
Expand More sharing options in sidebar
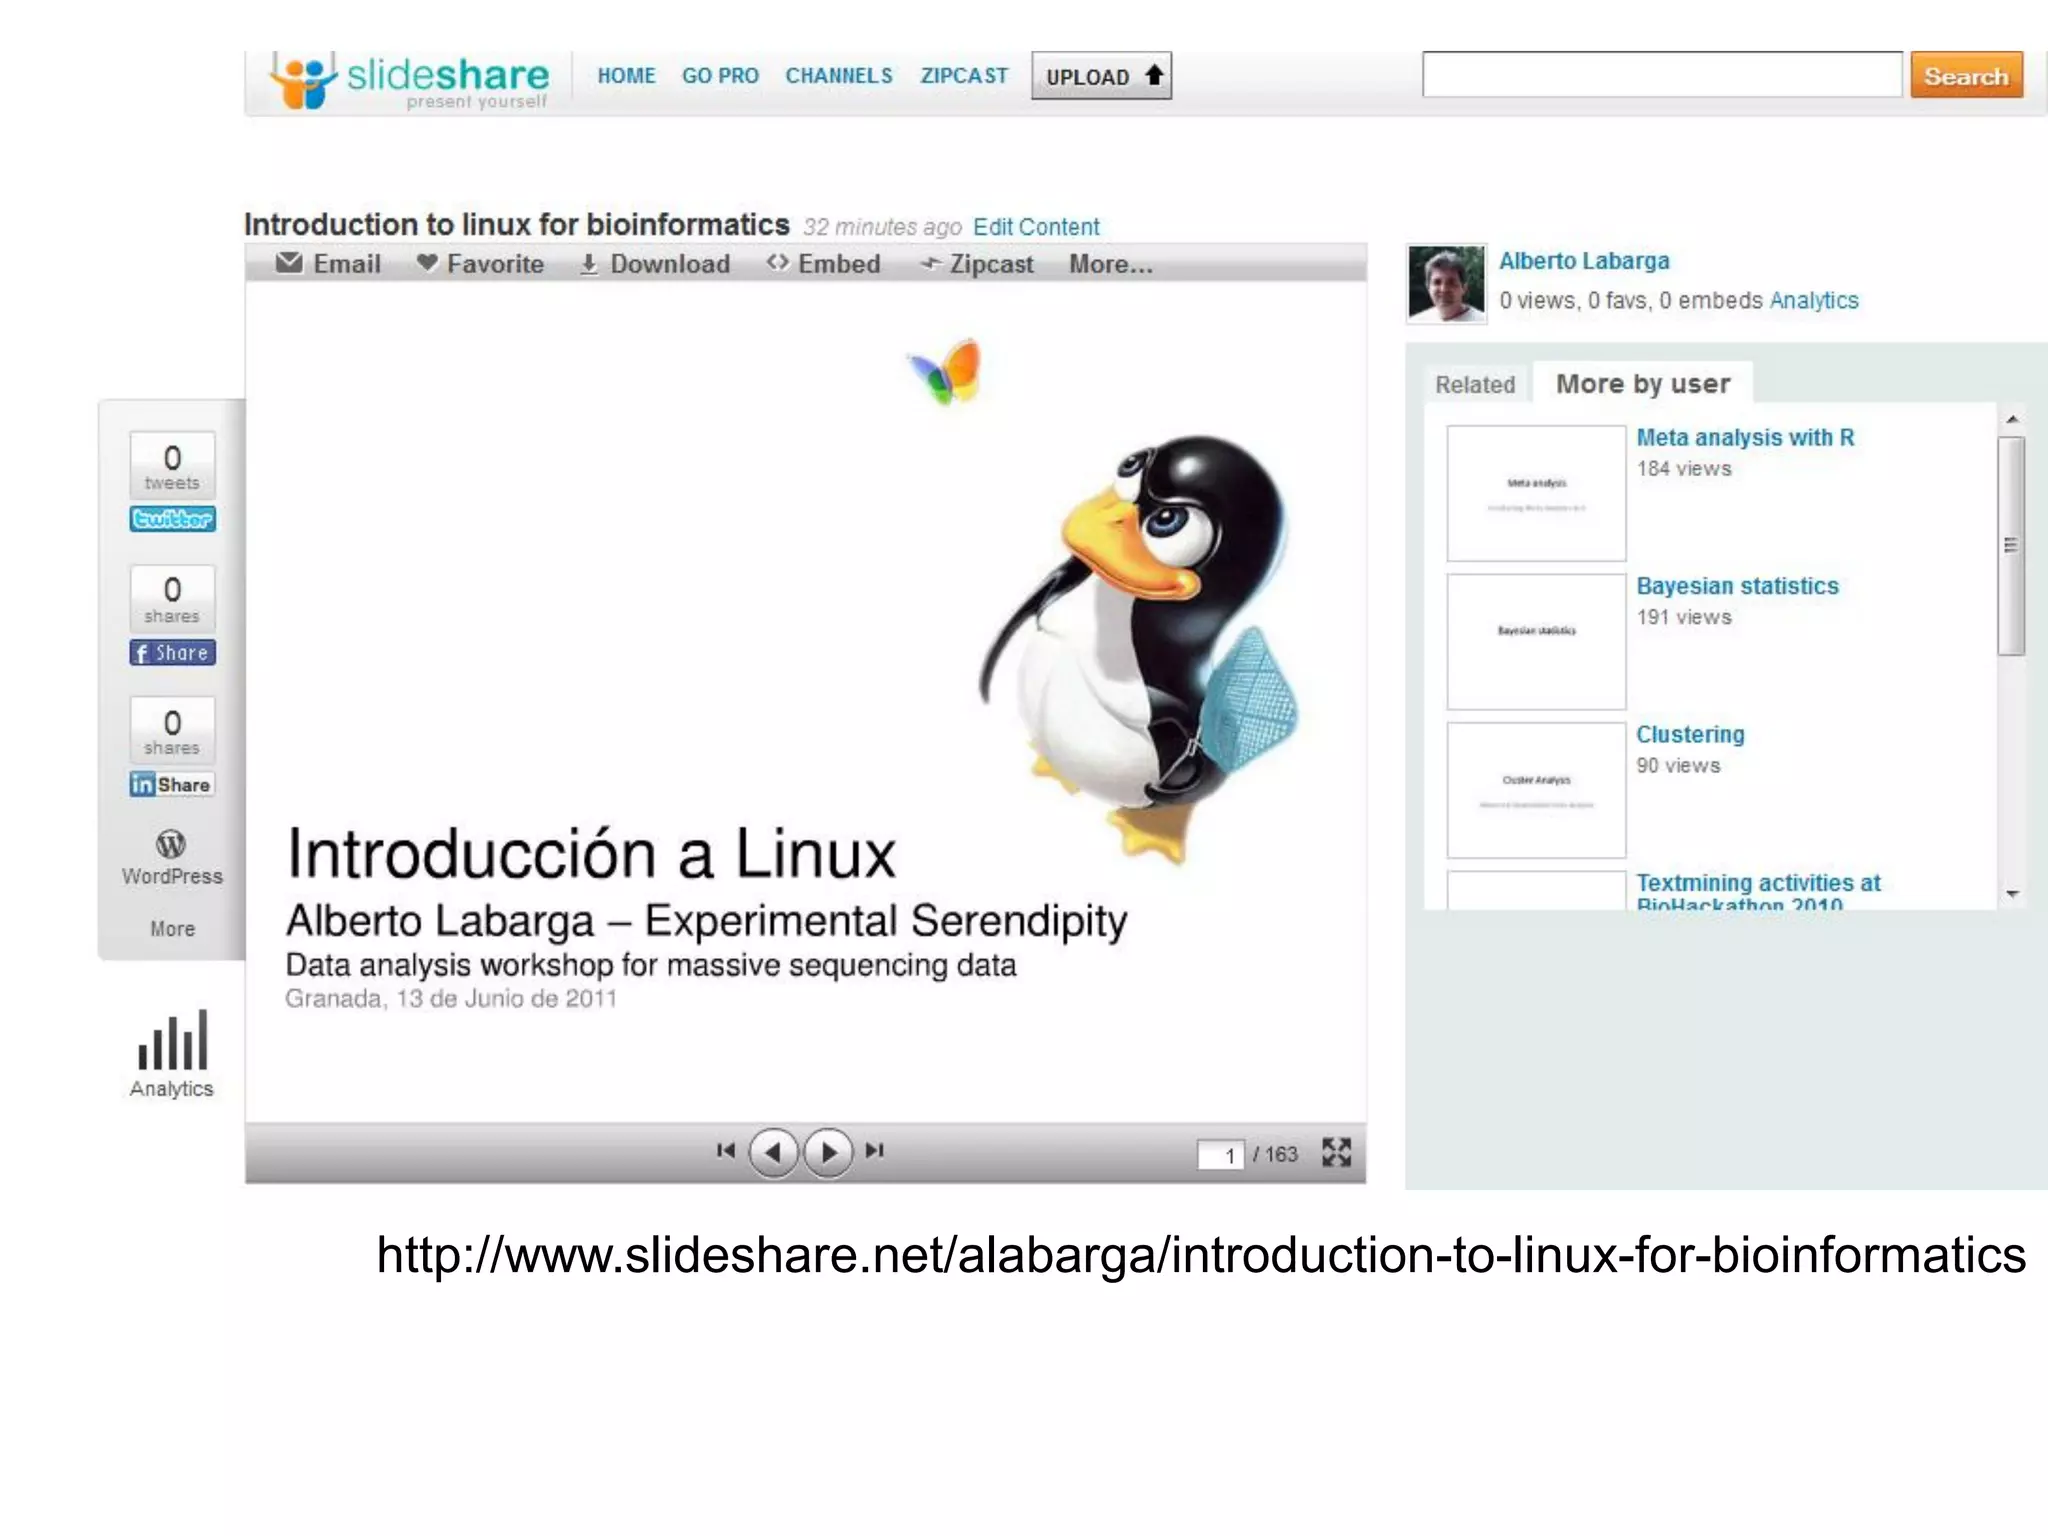click(172, 929)
